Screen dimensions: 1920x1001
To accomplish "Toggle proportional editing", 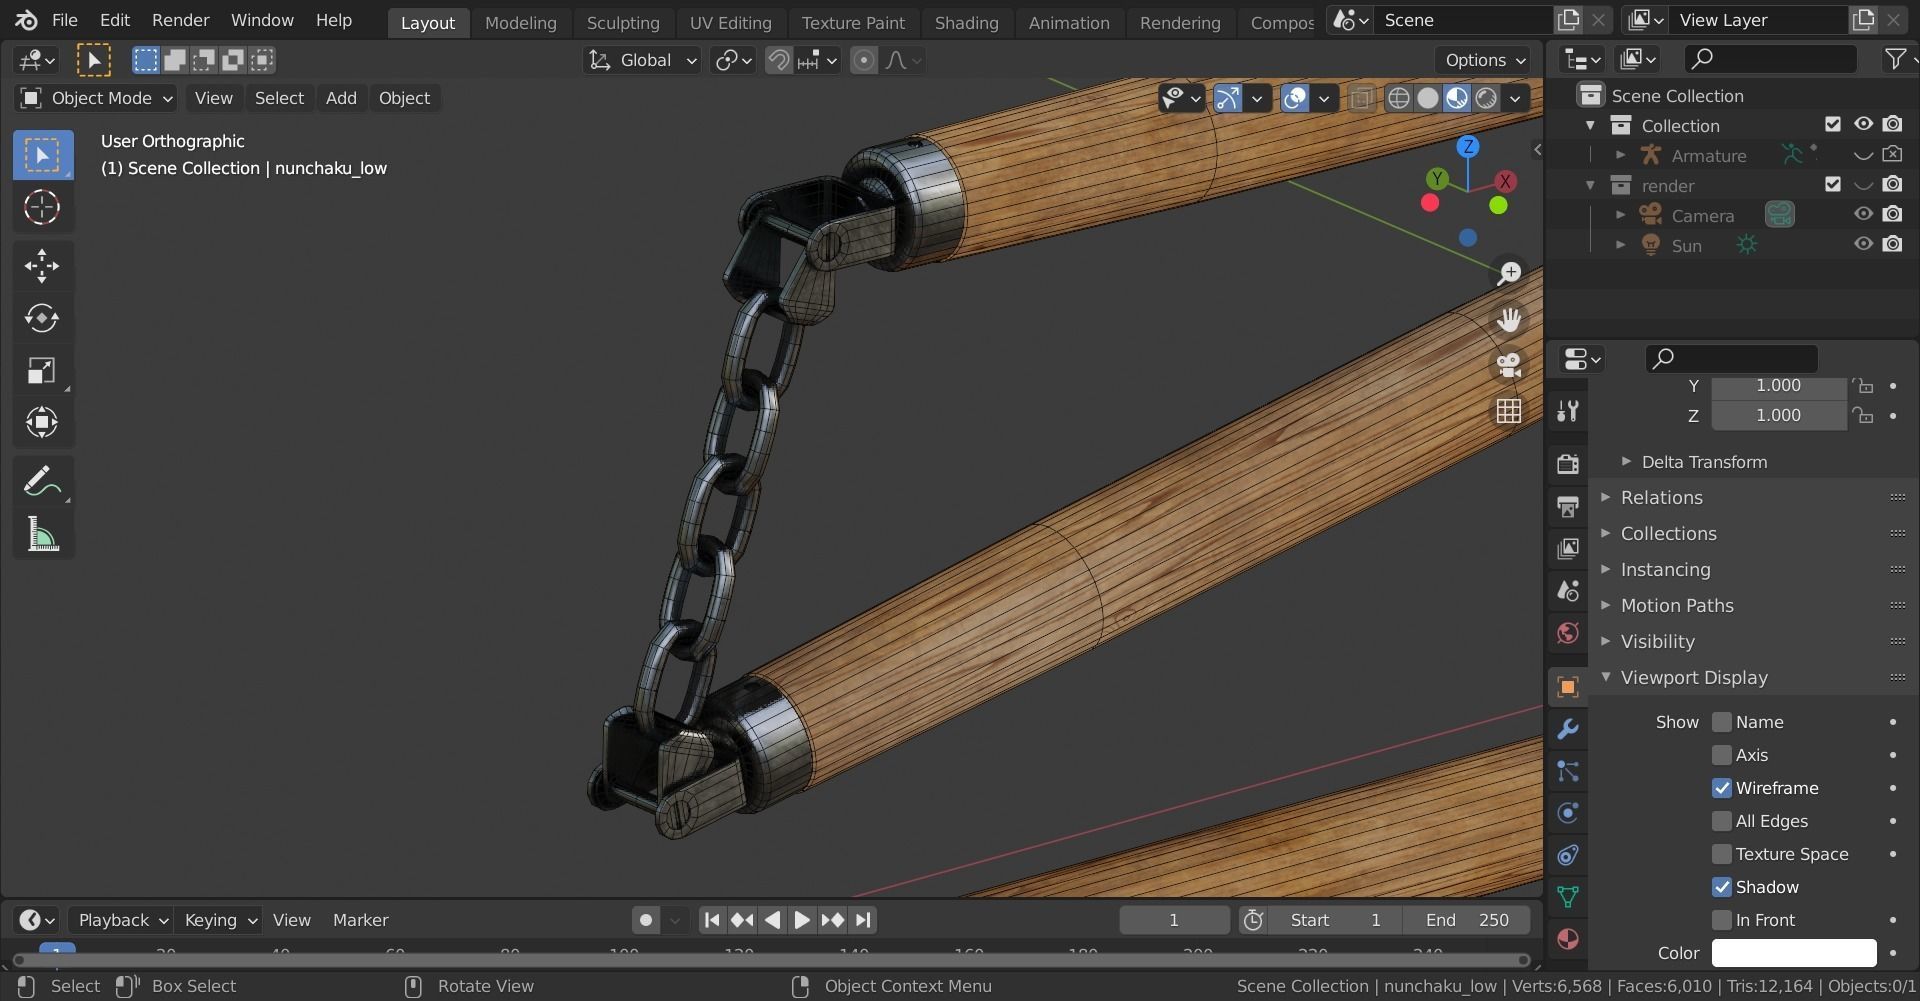I will [x=864, y=60].
